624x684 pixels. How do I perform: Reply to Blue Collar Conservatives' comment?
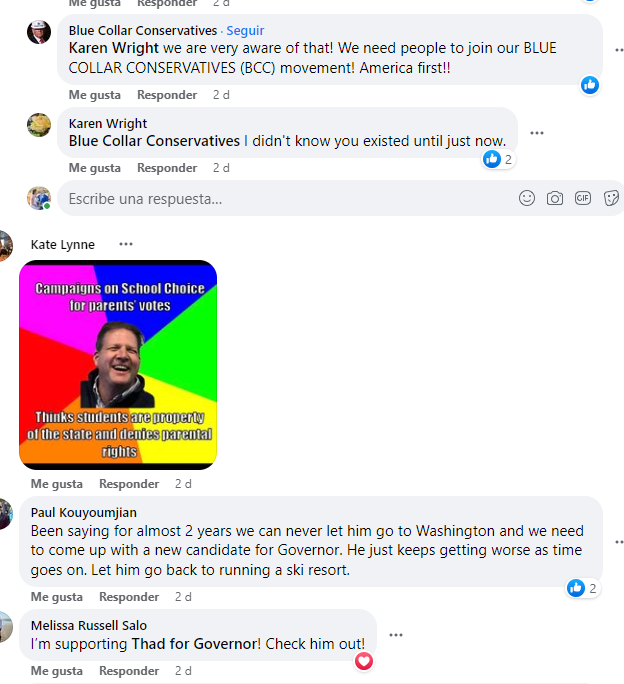click(x=167, y=95)
